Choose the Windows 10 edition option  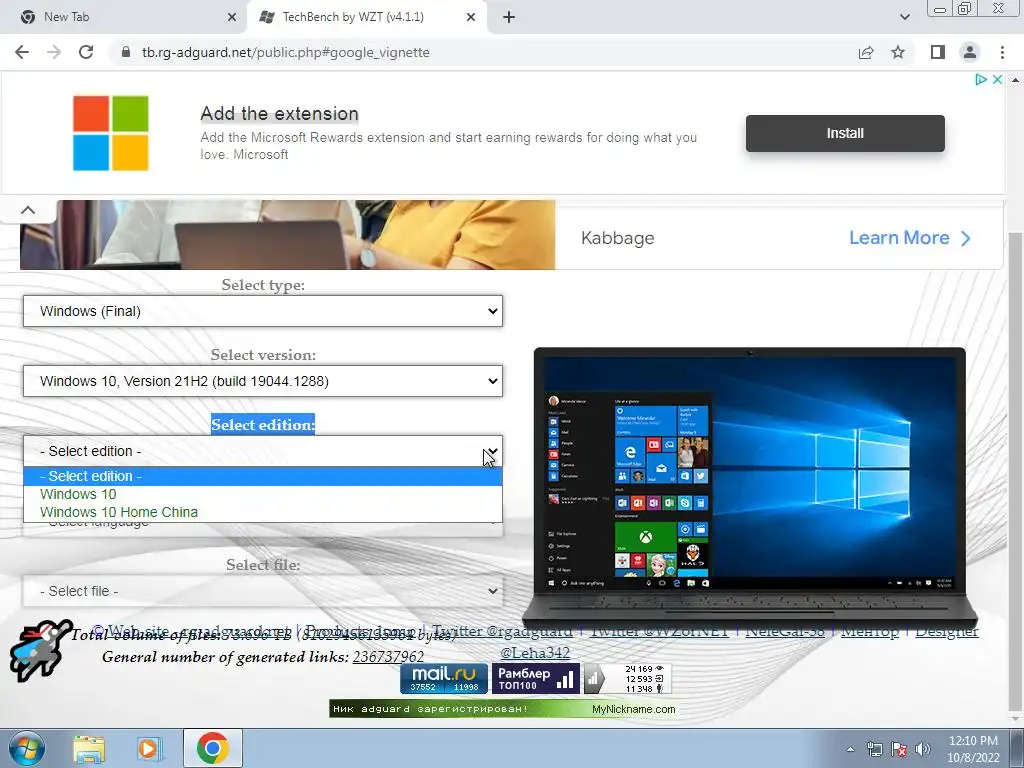click(x=263, y=494)
